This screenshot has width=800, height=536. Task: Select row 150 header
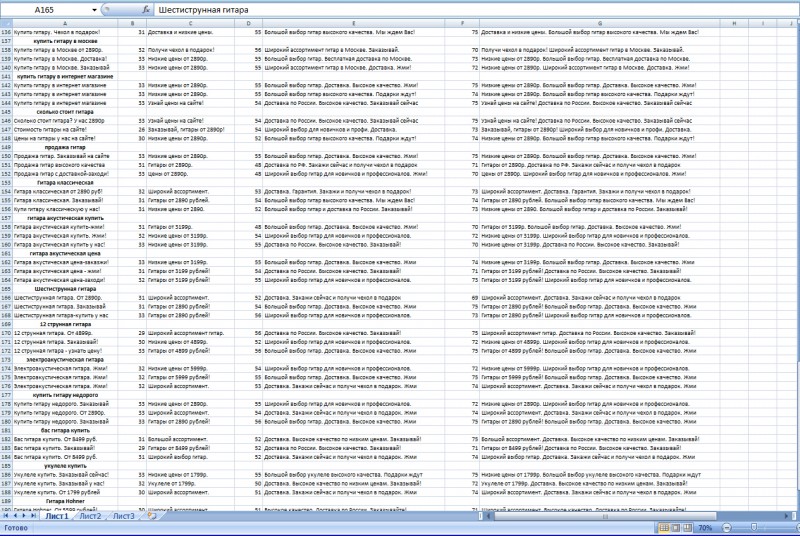point(6,156)
